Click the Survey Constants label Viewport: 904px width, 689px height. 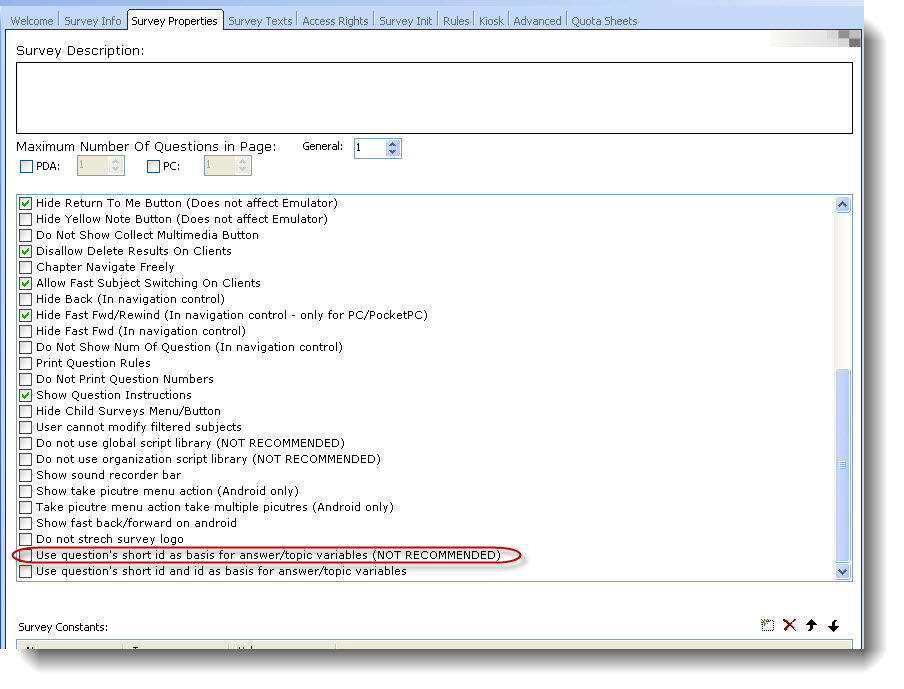coord(63,627)
